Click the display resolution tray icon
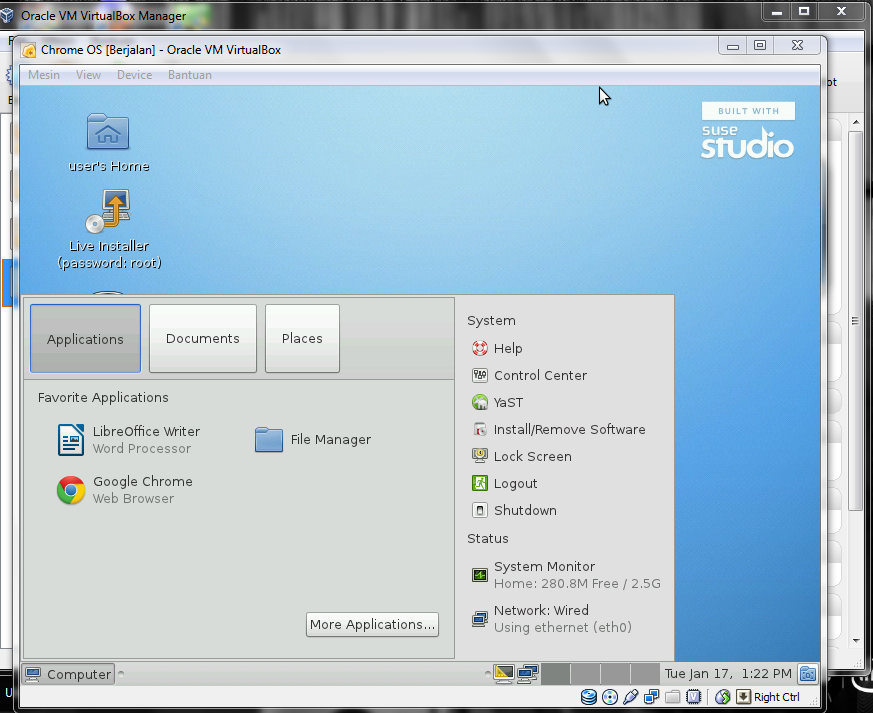Screen dimensions: 873x713 pos(504,673)
